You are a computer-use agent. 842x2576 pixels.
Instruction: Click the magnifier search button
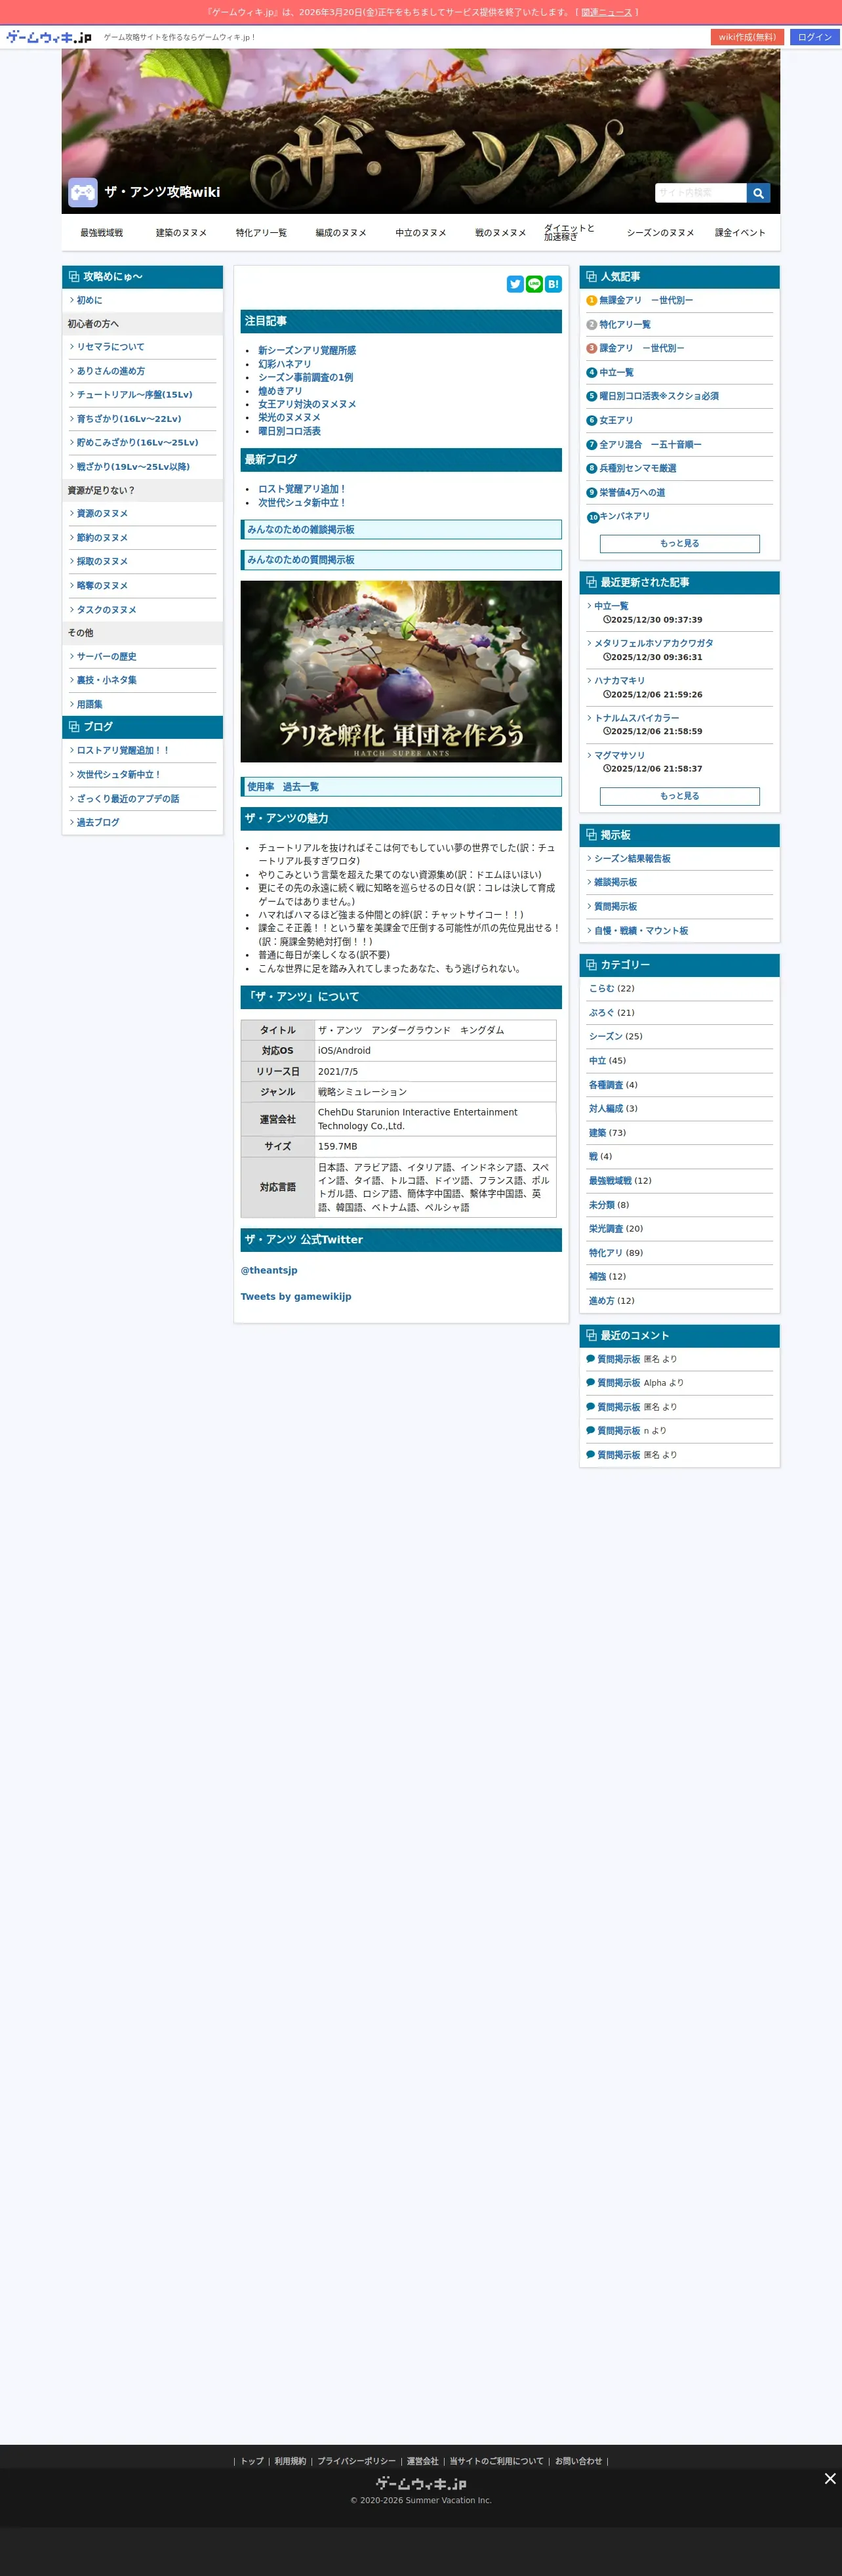tap(758, 193)
